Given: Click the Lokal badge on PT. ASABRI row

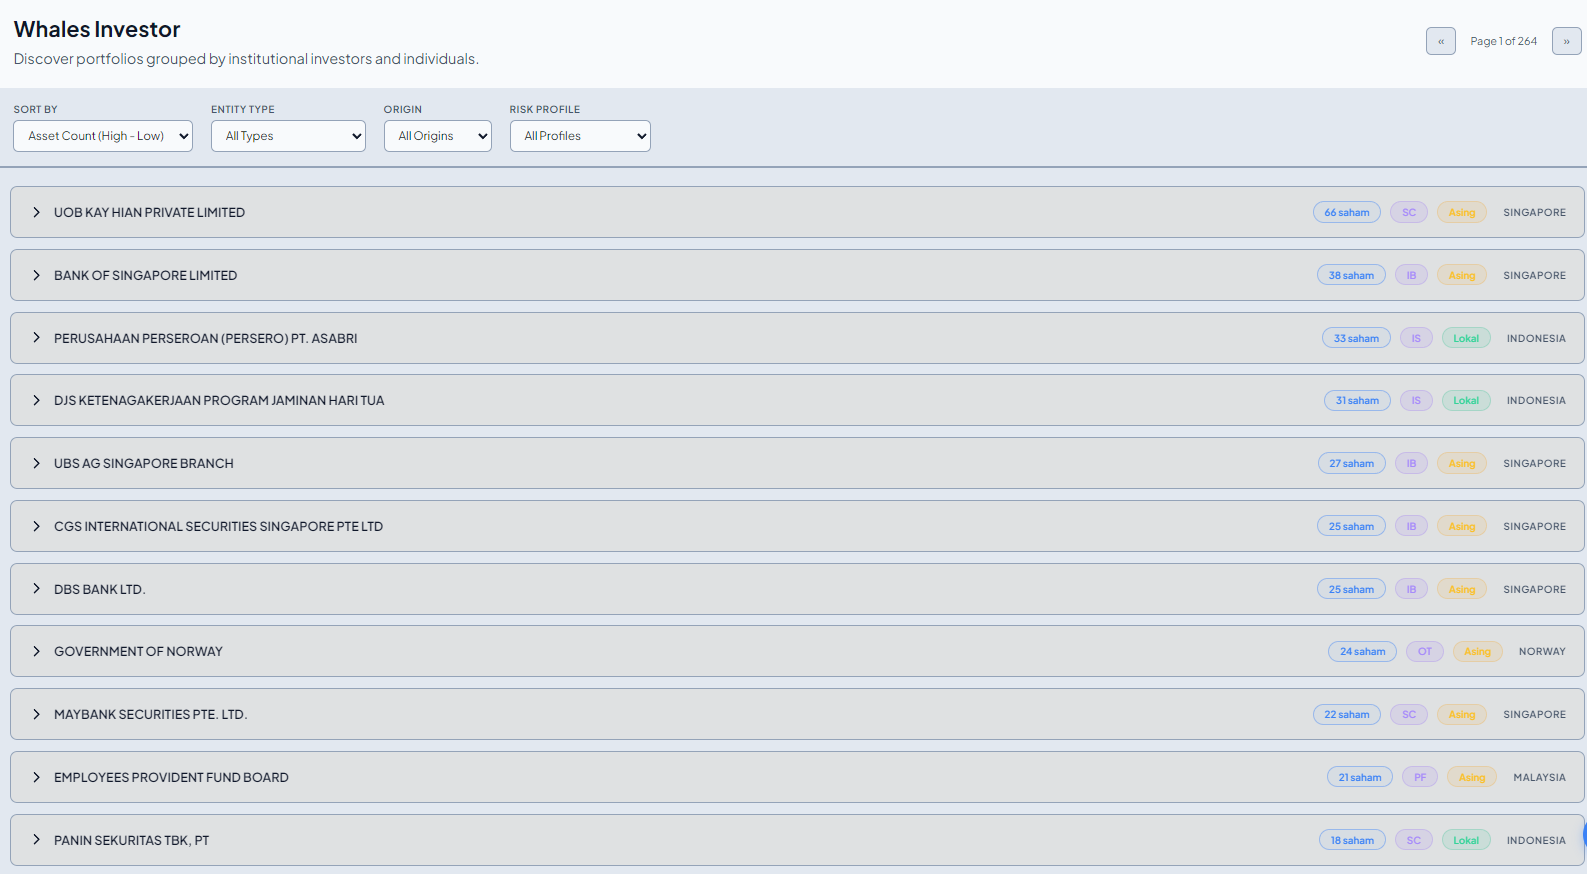Looking at the screenshot, I should 1466,338.
